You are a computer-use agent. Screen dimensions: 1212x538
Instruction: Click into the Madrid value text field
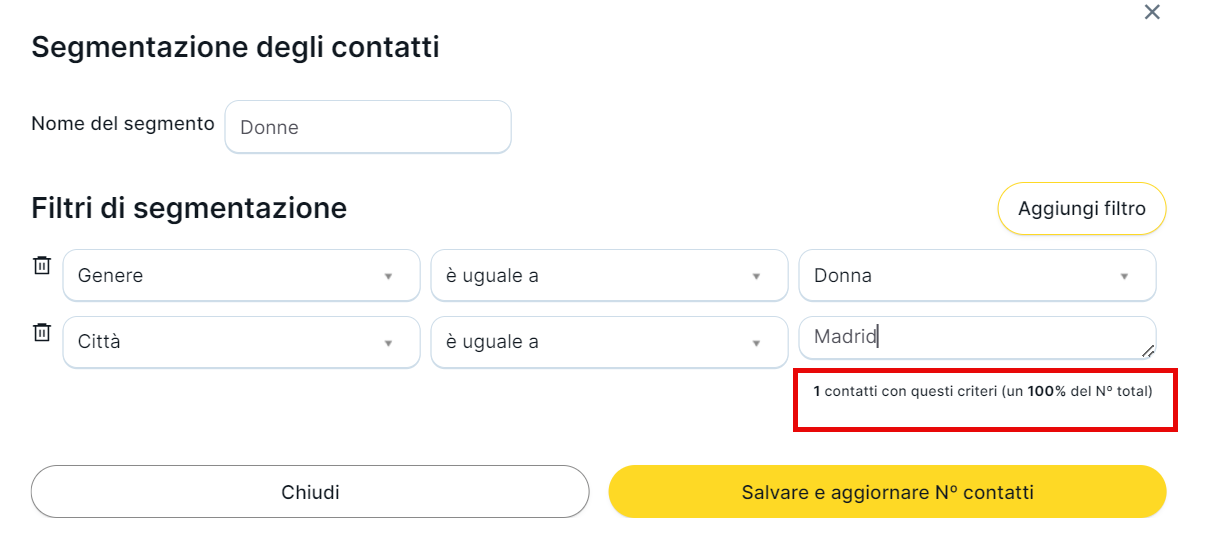[x=970, y=338]
